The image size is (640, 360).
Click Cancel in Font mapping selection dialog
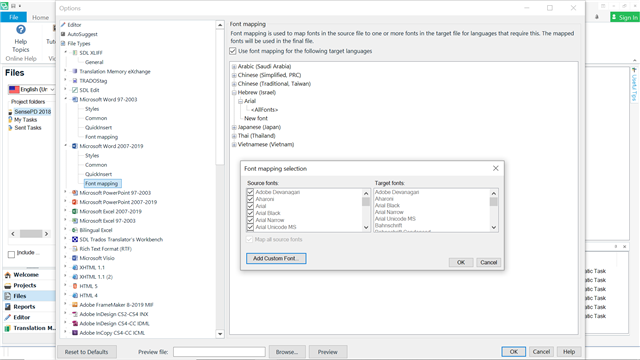(488, 262)
